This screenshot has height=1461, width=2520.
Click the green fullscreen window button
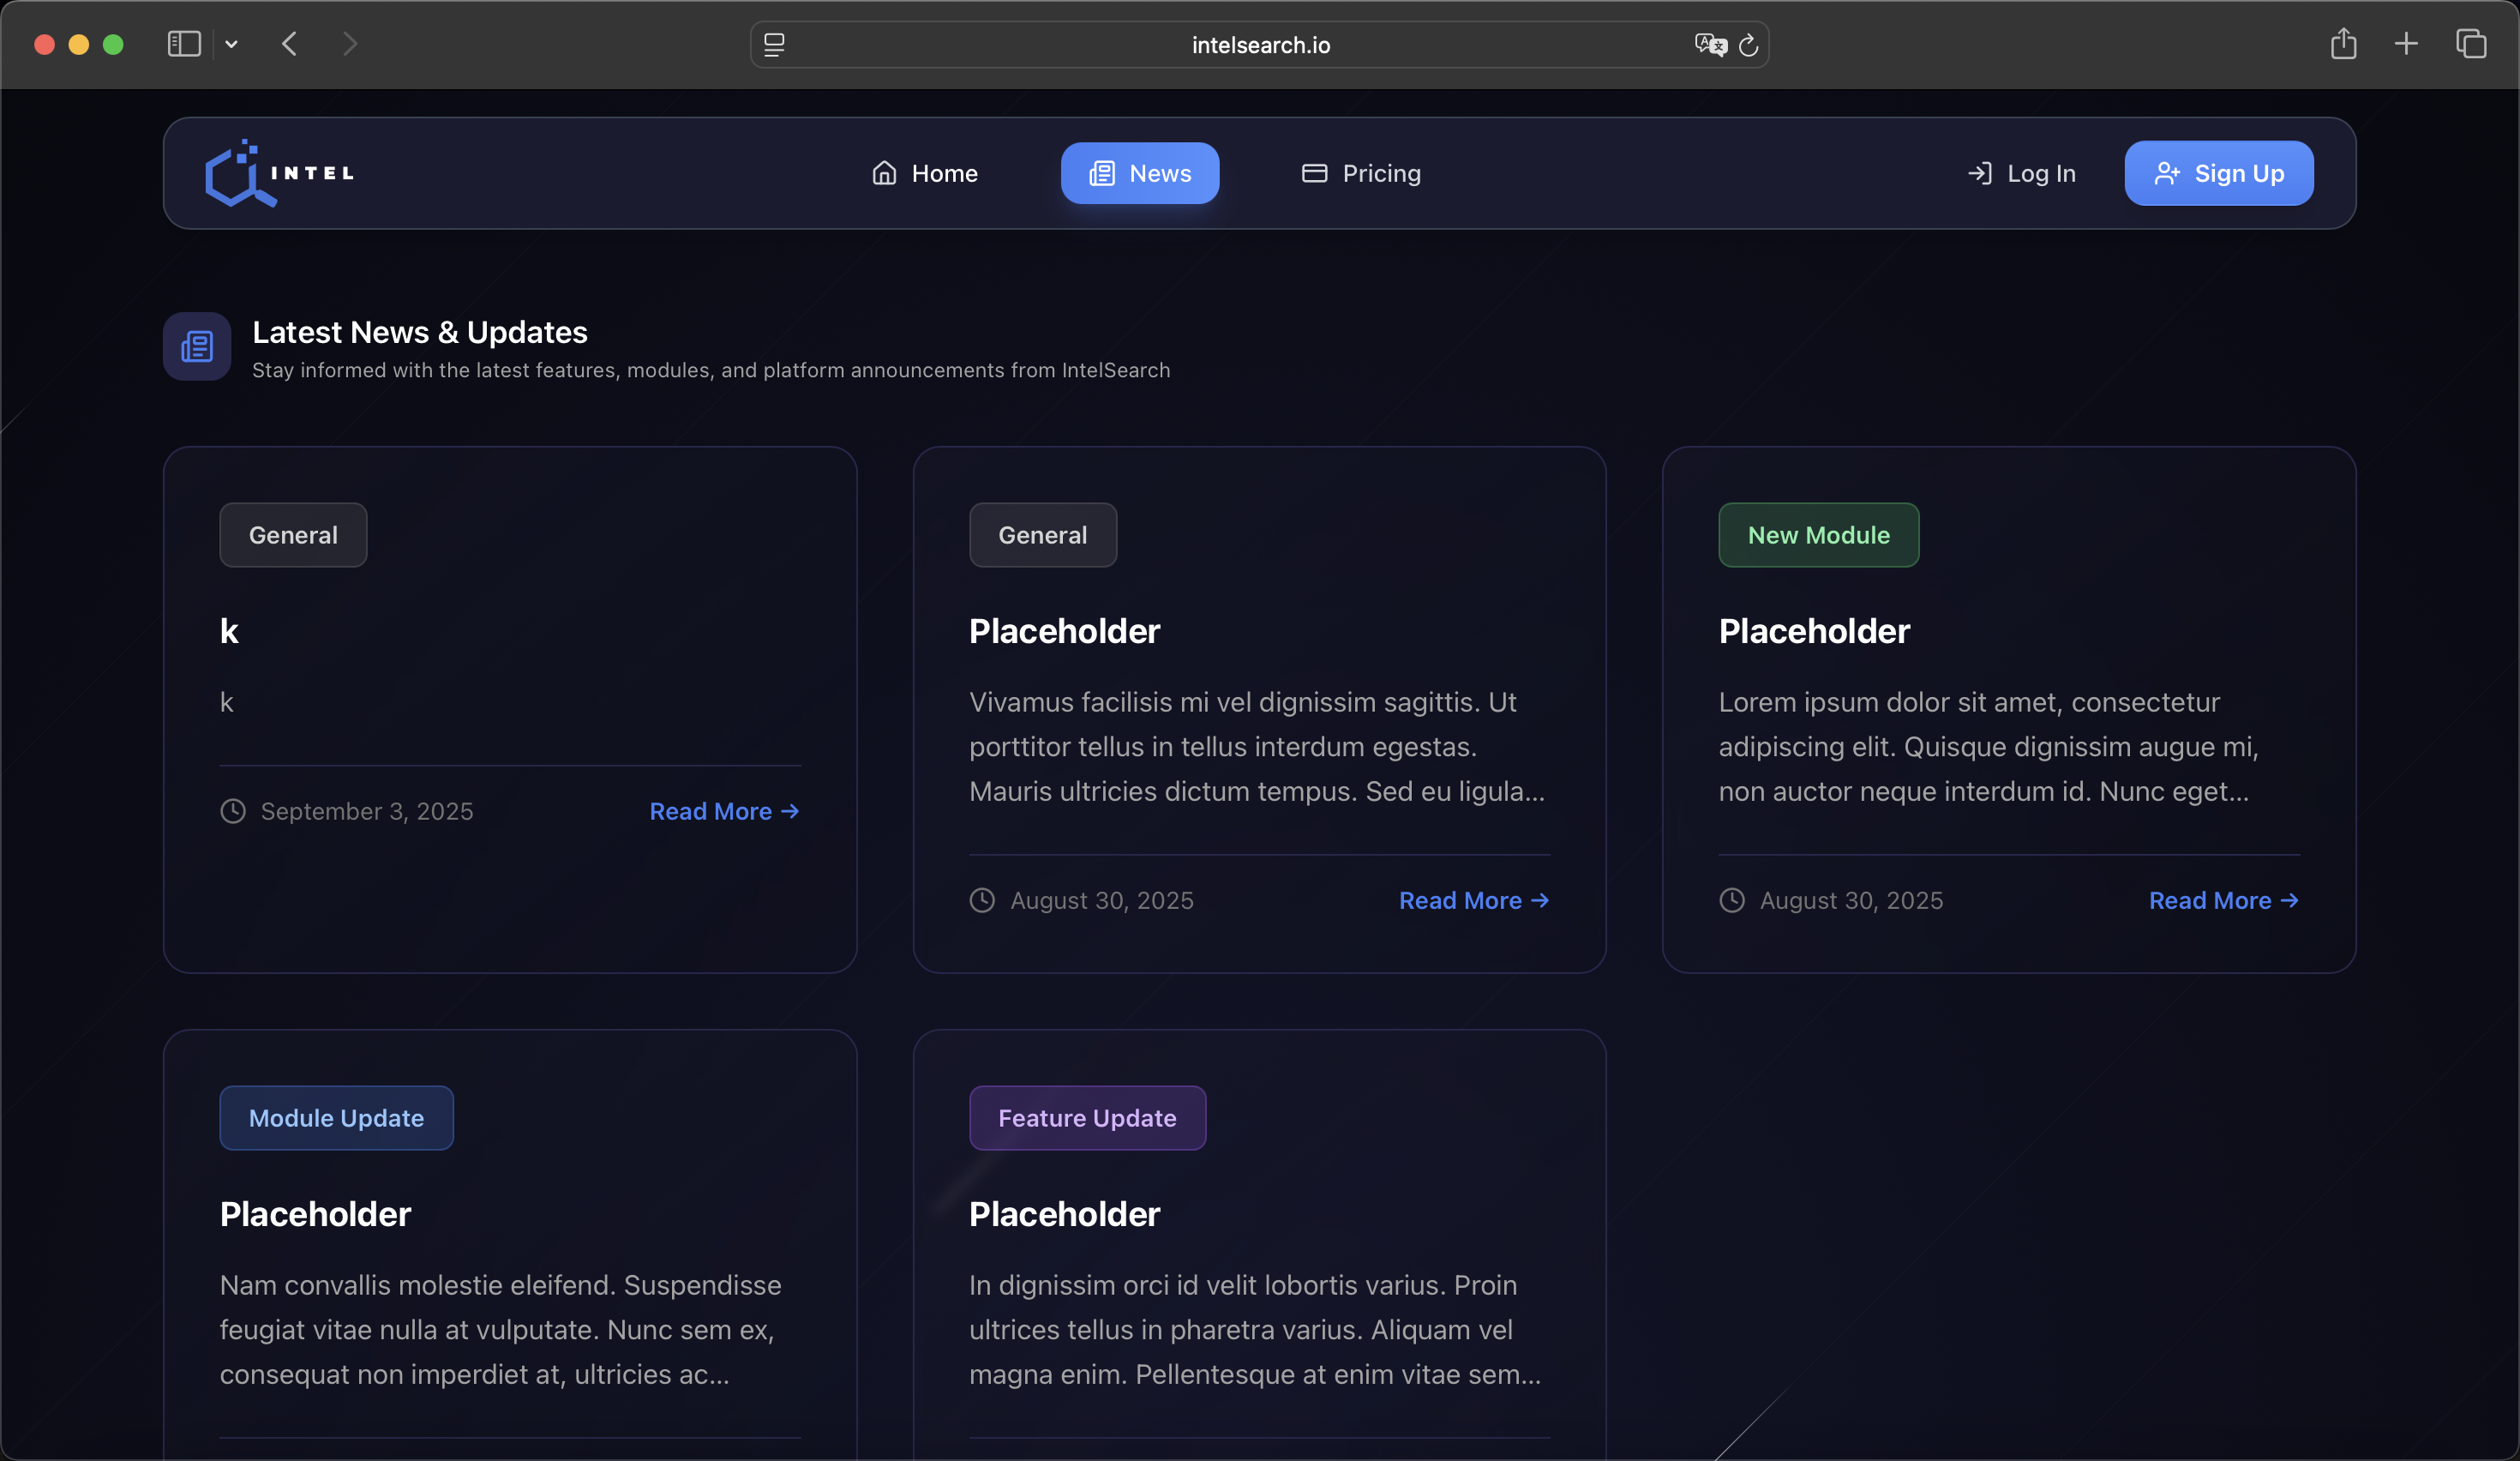(113, 44)
